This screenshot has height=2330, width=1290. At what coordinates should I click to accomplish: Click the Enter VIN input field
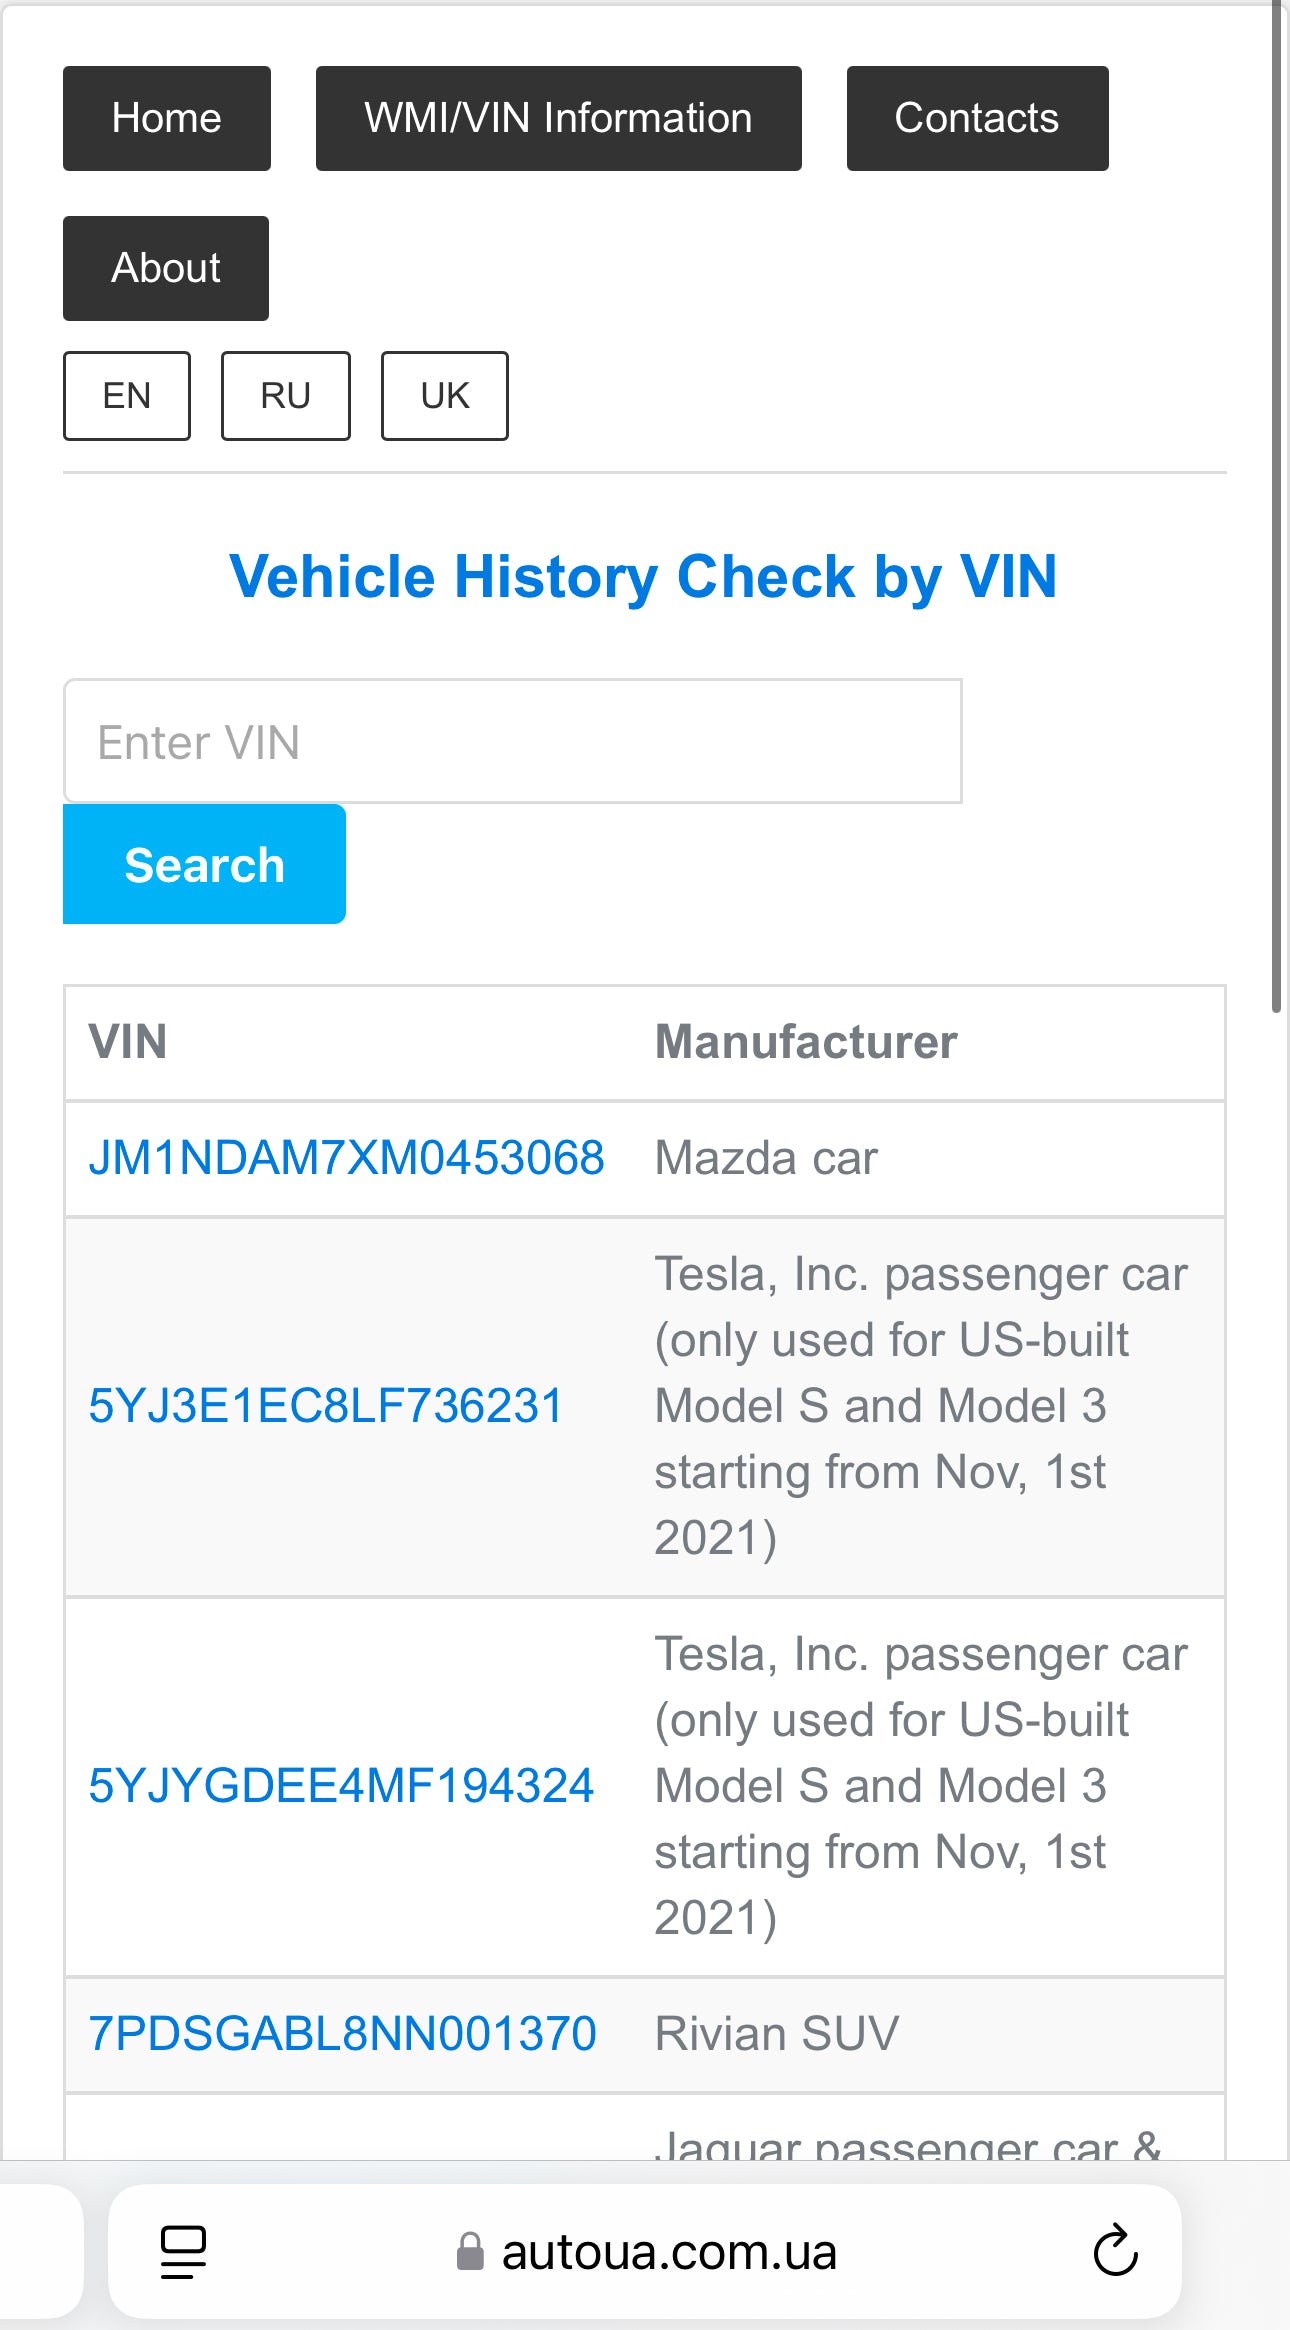[513, 742]
